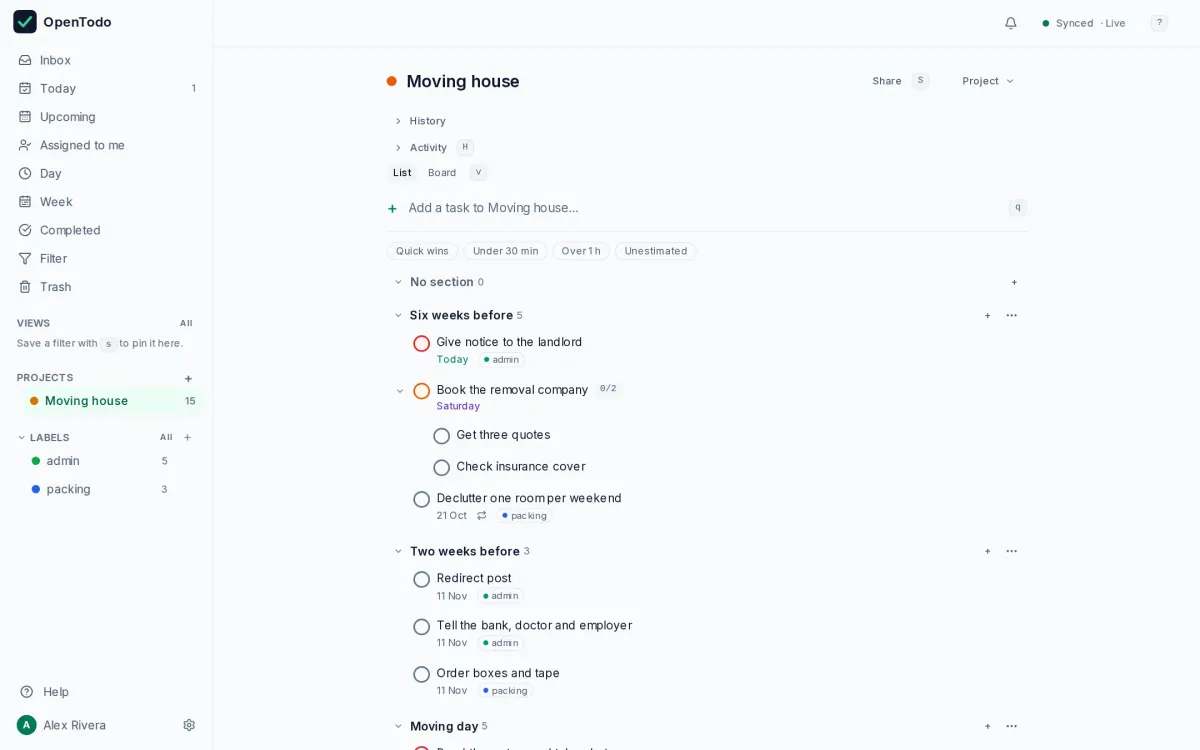Open Alex Rivera account
Screen dimensions: 1200x750
pyautogui.click(x=62, y=725)
